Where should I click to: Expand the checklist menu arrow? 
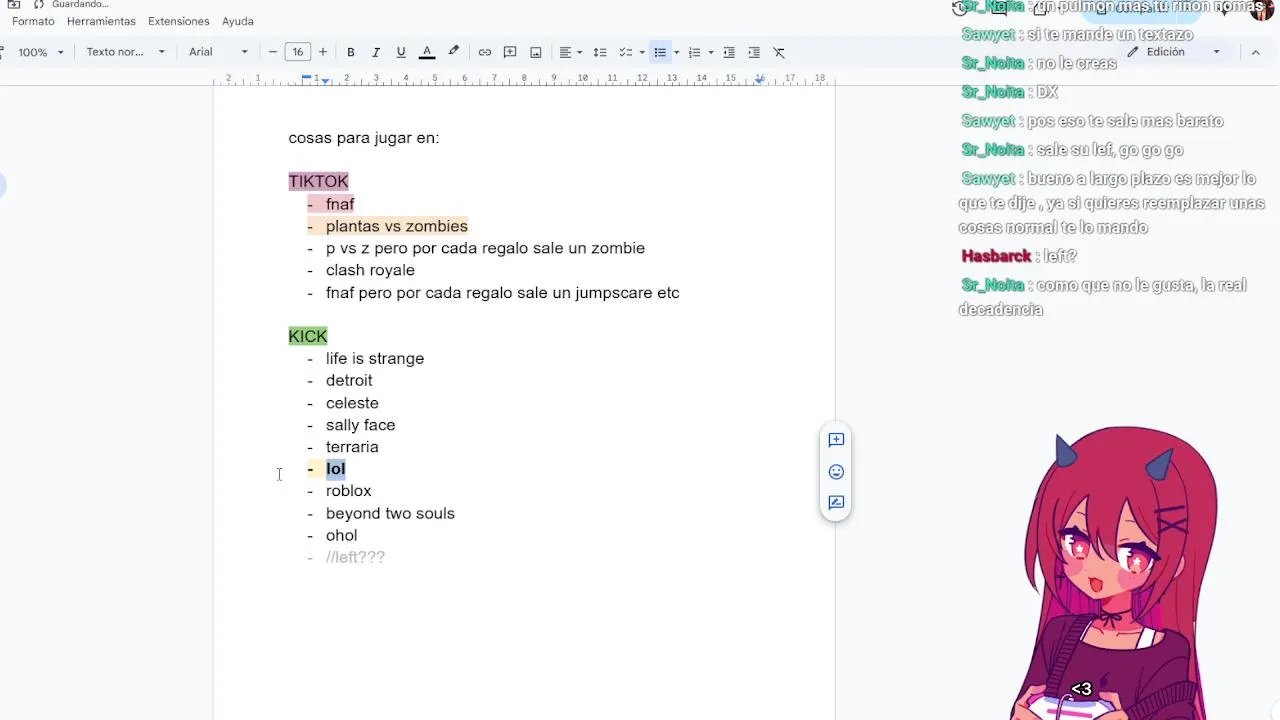(642, 52)
